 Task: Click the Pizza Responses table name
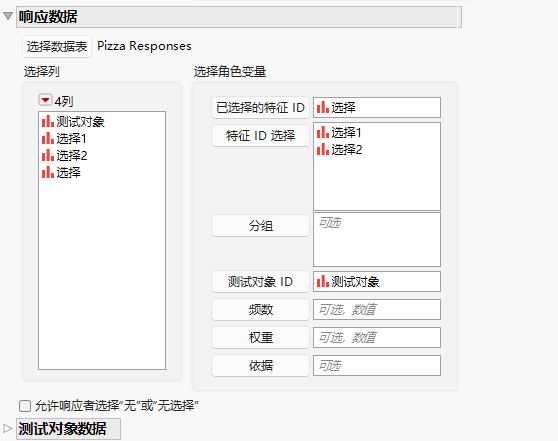144,46
